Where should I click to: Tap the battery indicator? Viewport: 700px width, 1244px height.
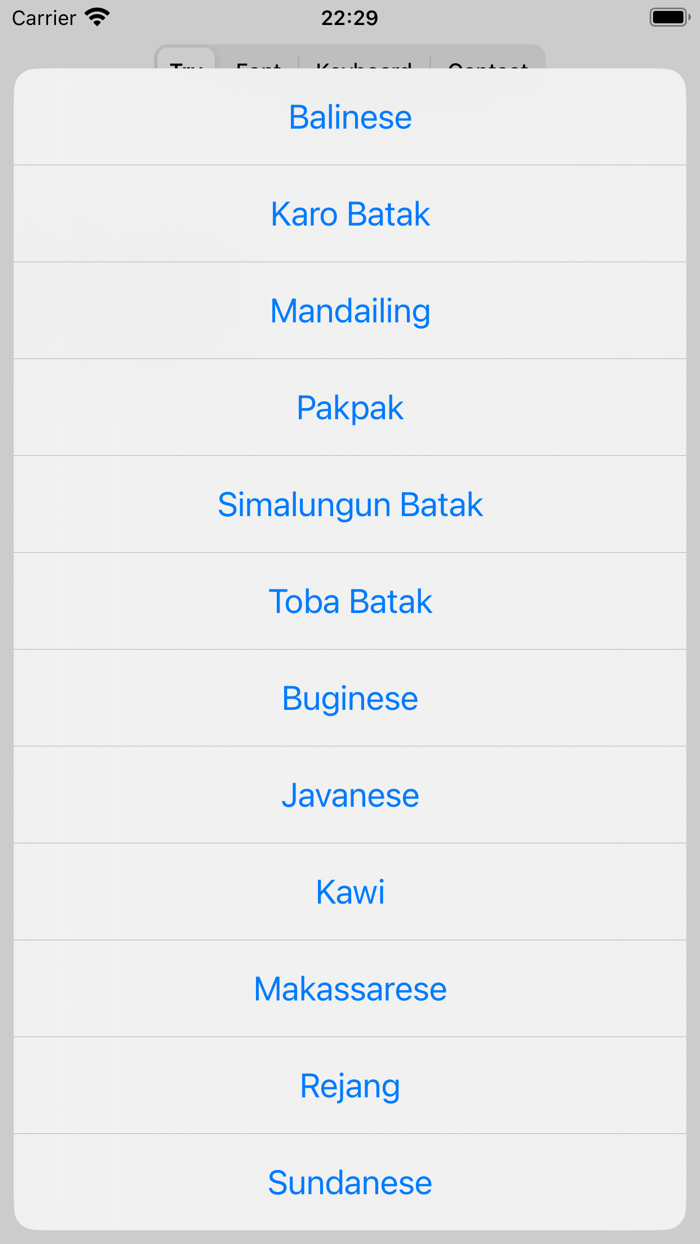(668, 16)
